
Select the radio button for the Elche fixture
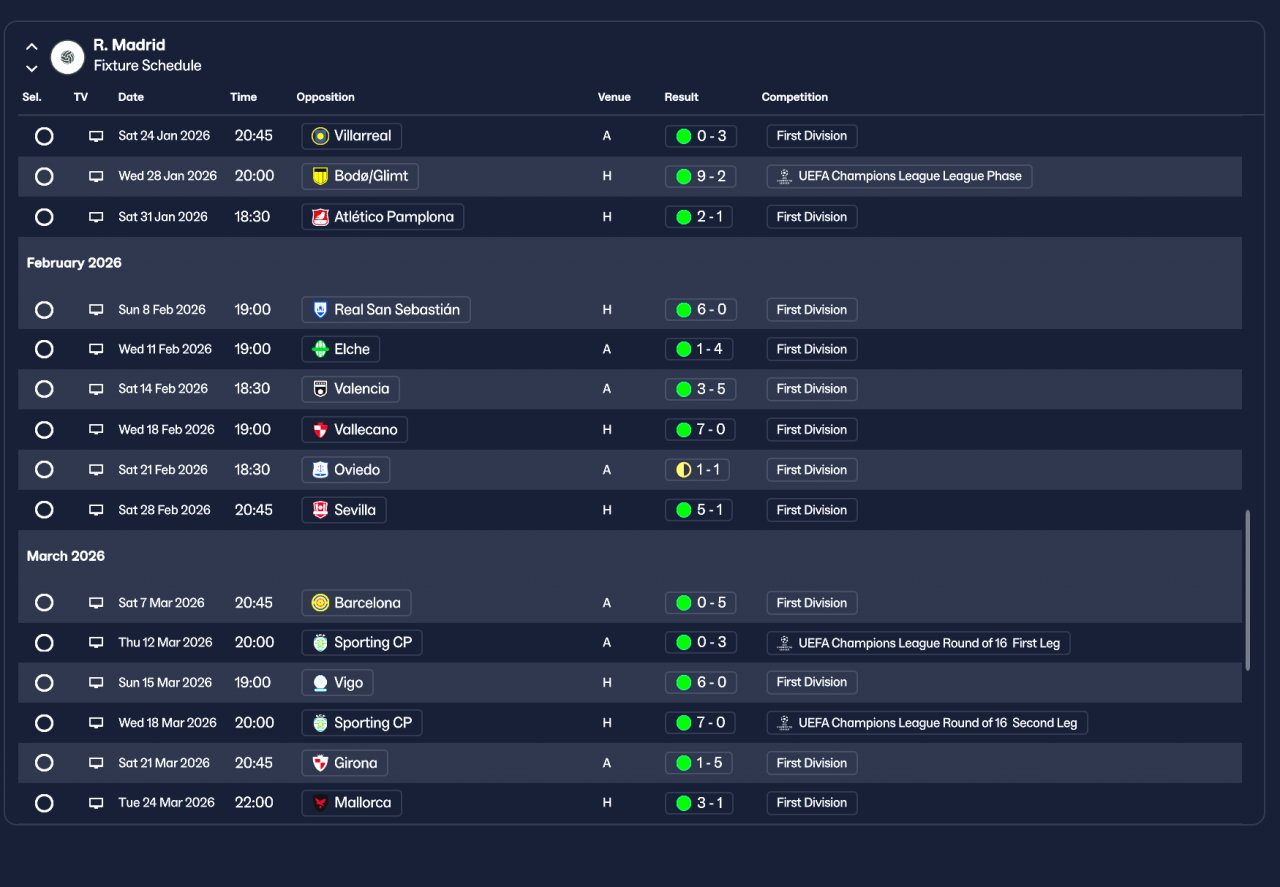click(44, 349)
